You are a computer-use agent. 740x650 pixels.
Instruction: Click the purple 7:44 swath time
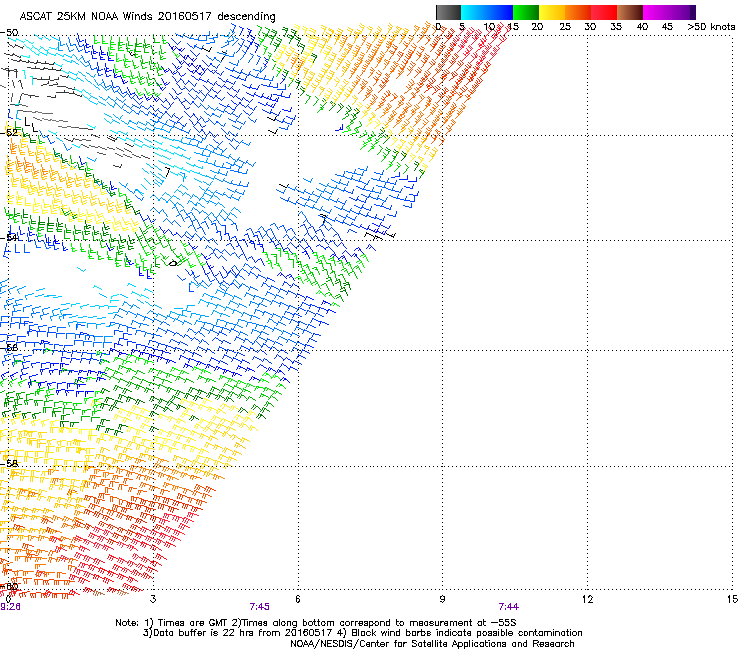click(x=508, y=607)
